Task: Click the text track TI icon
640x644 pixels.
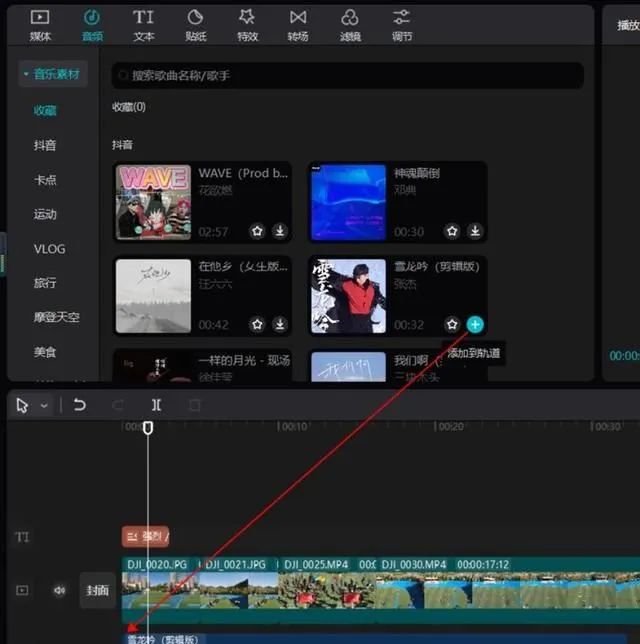Action: [22, 537]
